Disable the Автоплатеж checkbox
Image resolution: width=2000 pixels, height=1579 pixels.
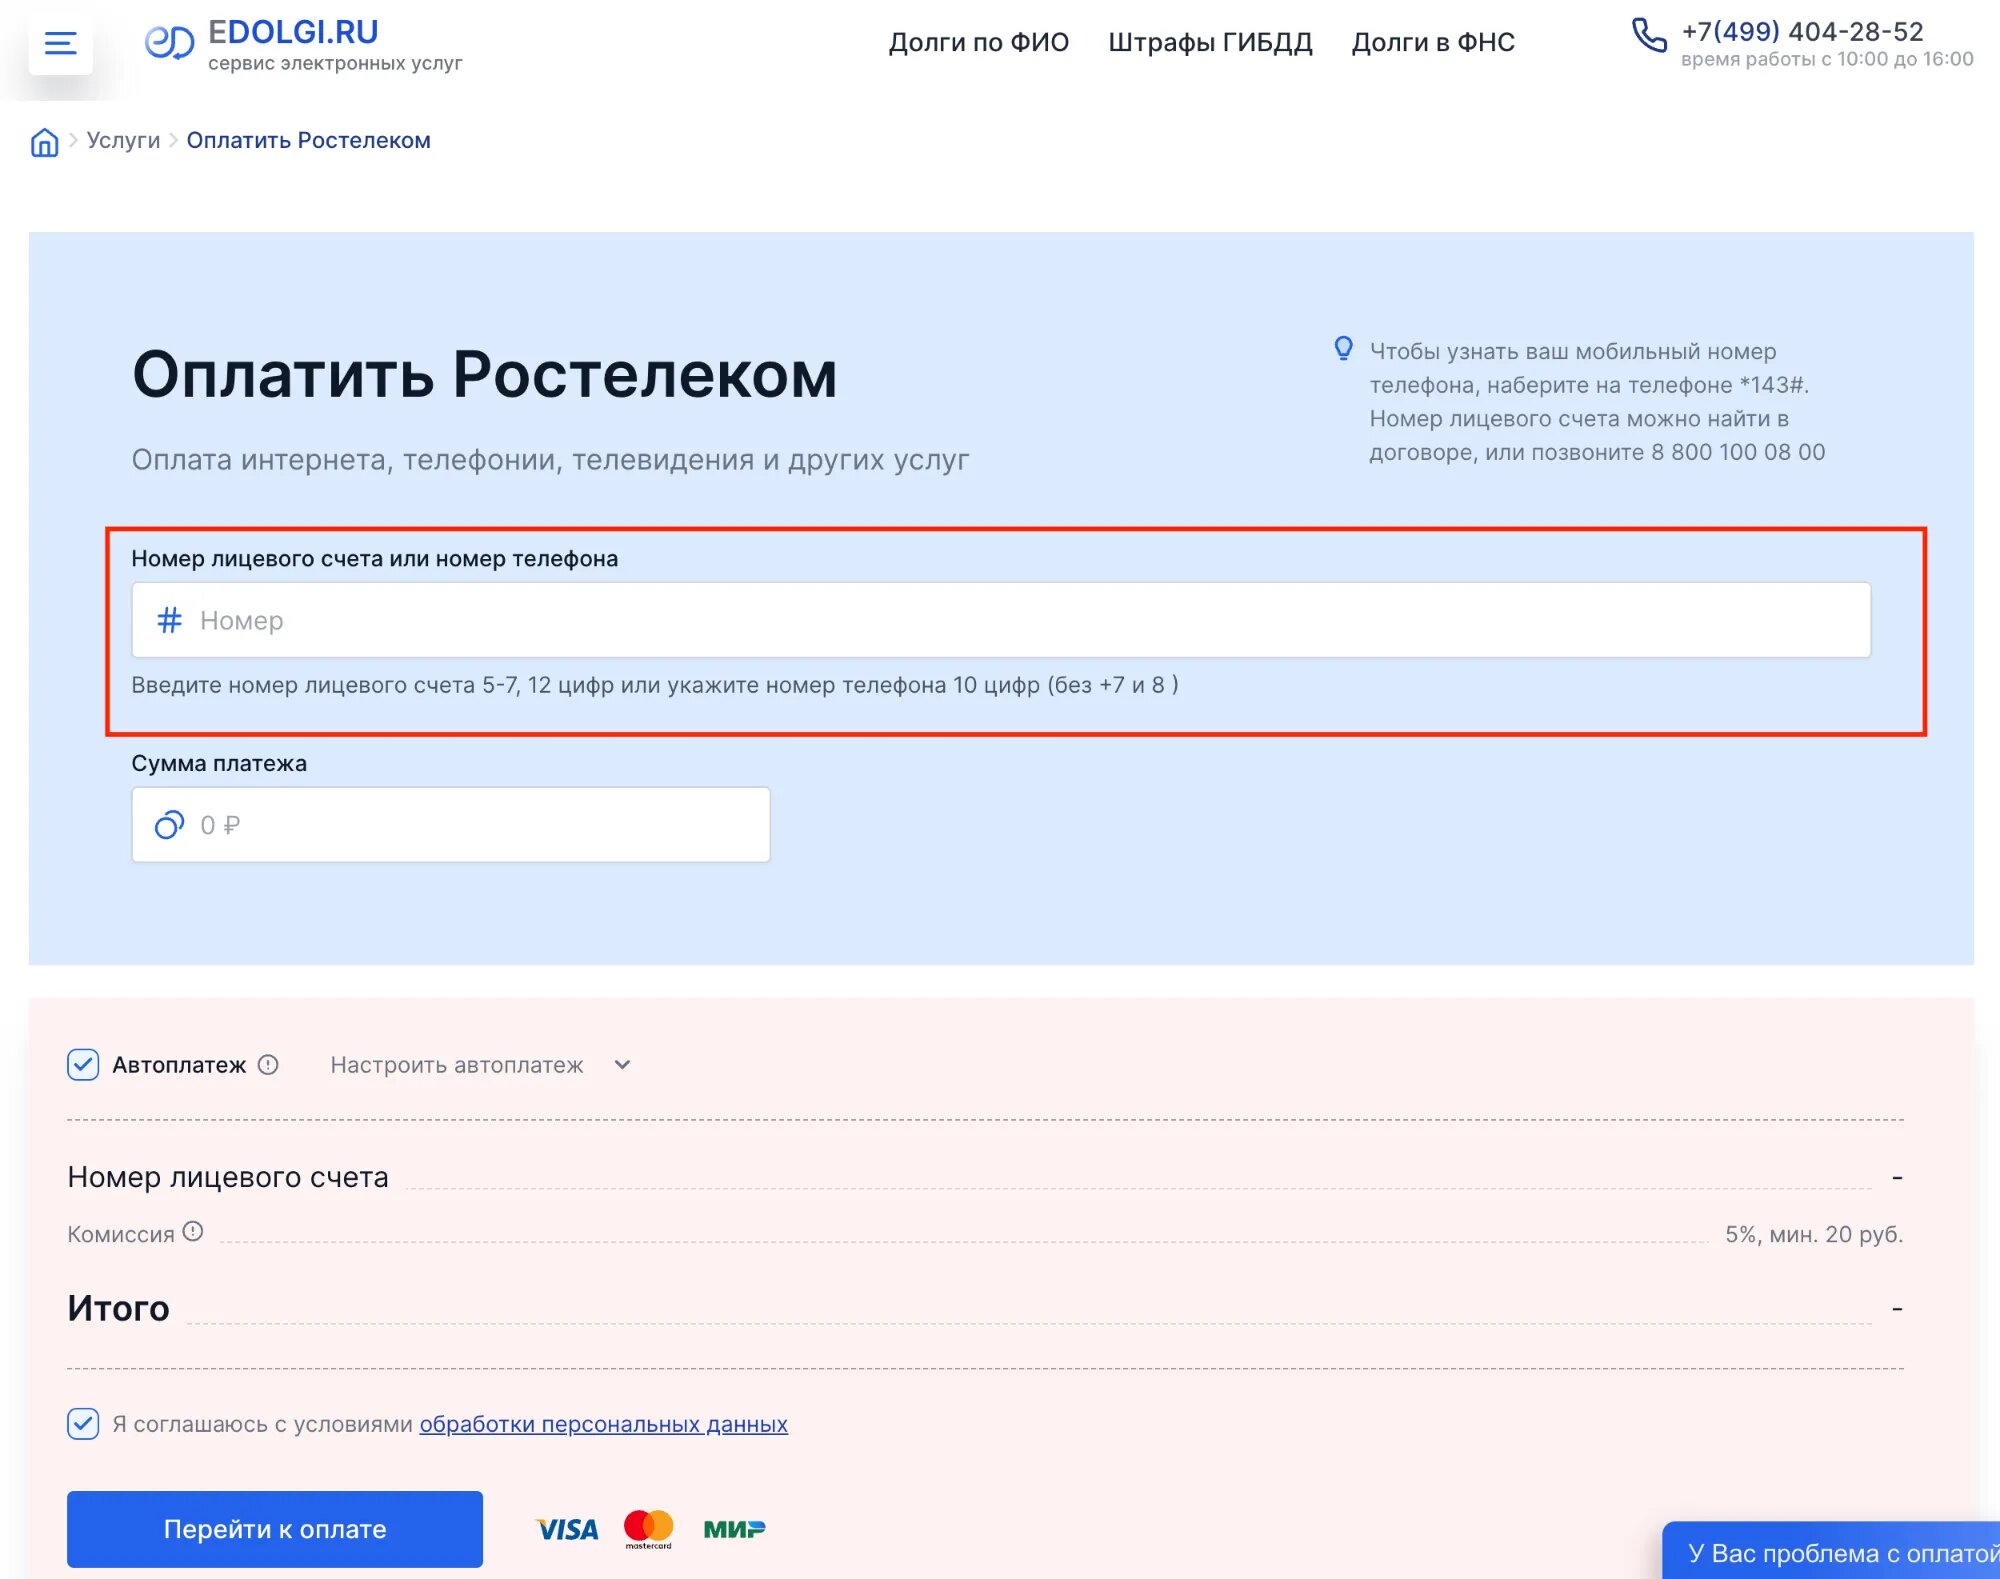pyautogui.click(x=82, y=1064)
